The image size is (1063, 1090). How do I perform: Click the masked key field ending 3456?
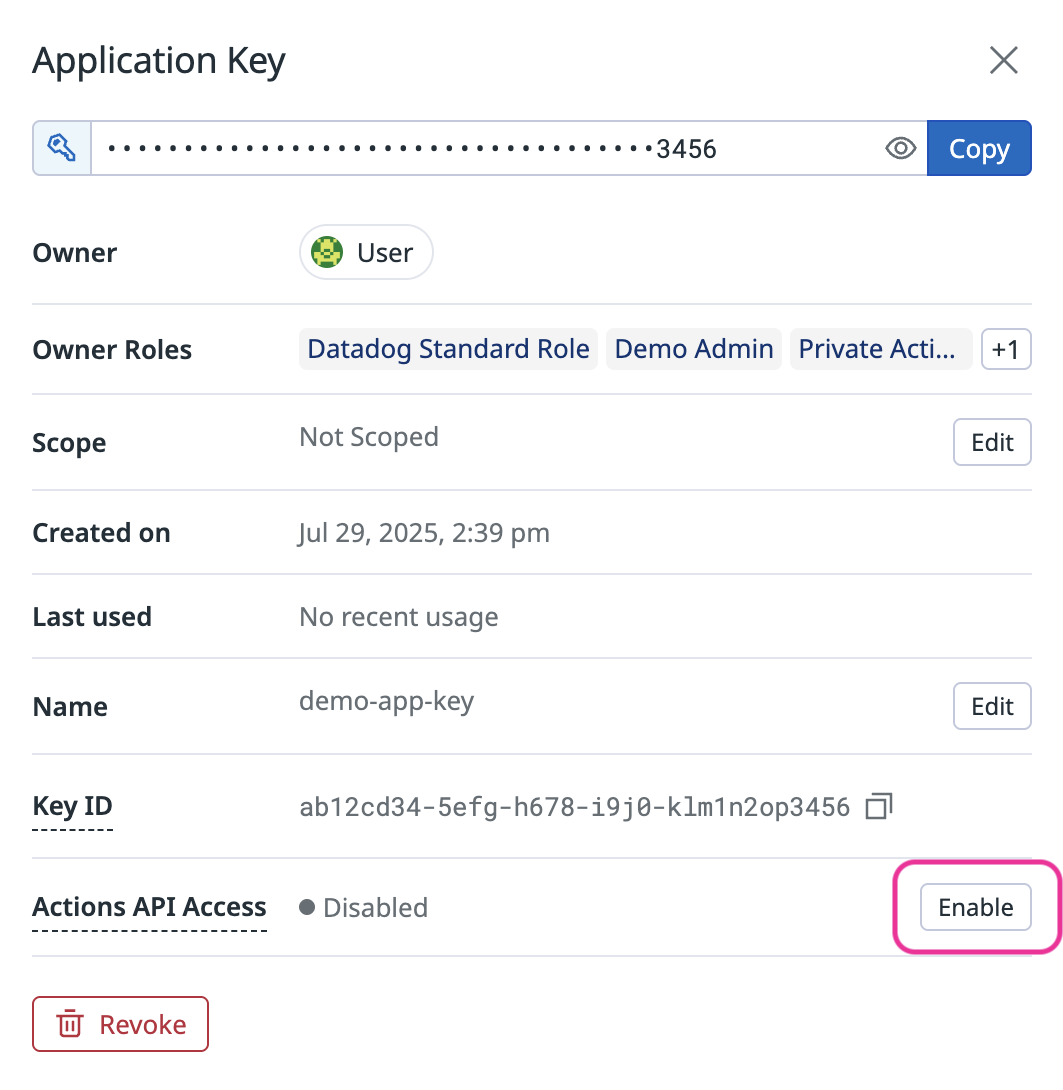coord(509,148)
